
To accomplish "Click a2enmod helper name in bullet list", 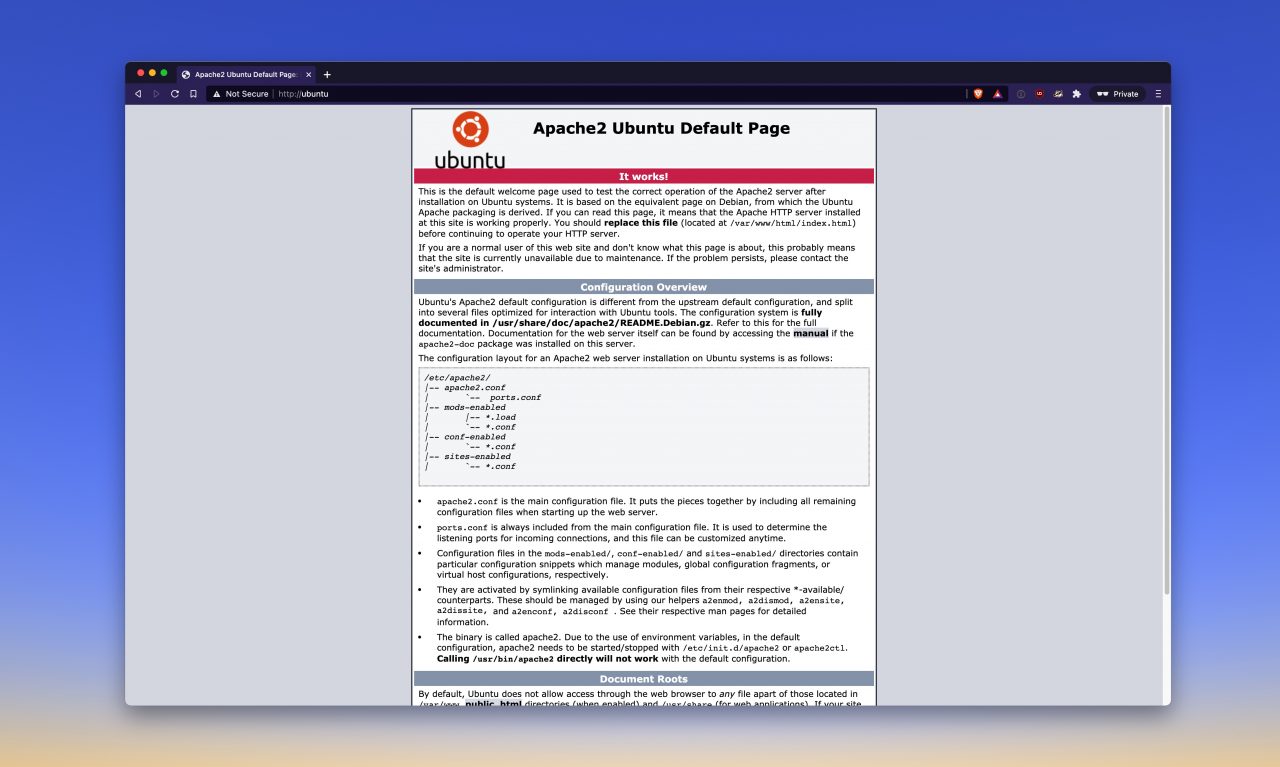I will [722, 601].
